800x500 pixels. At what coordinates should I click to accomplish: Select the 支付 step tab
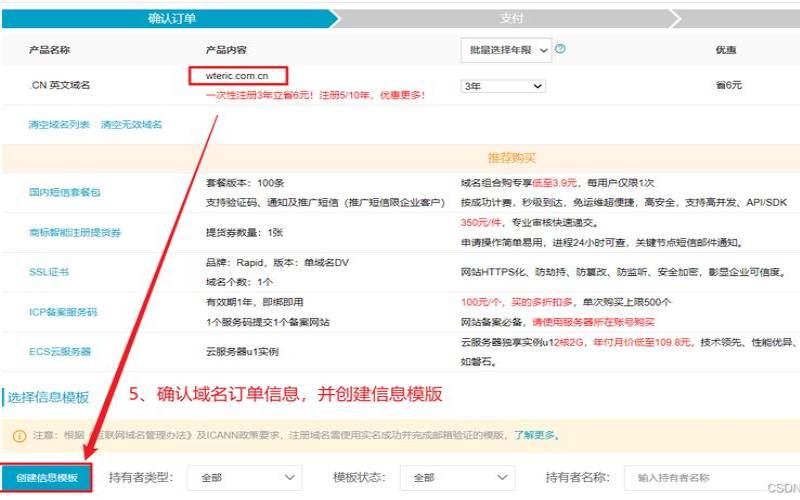[x=510, y=19]
